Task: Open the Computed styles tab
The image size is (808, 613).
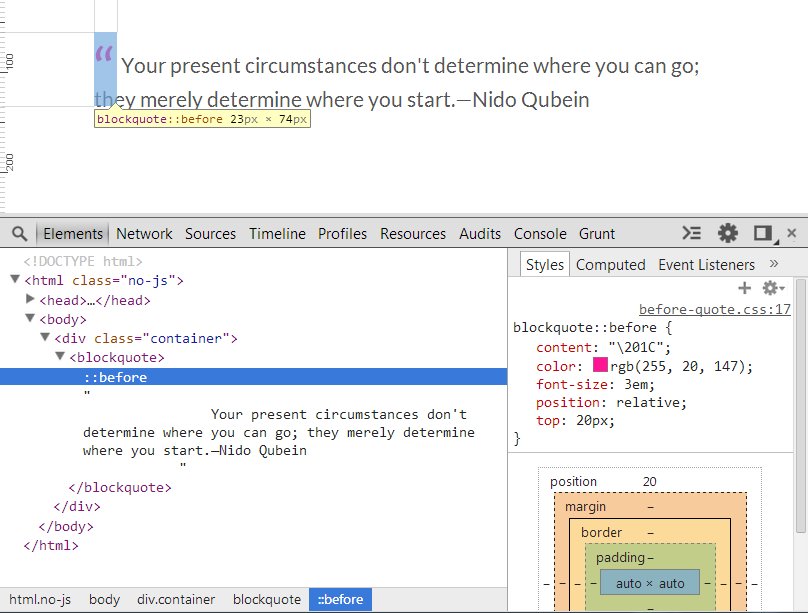Action: [x=610, y=265]
